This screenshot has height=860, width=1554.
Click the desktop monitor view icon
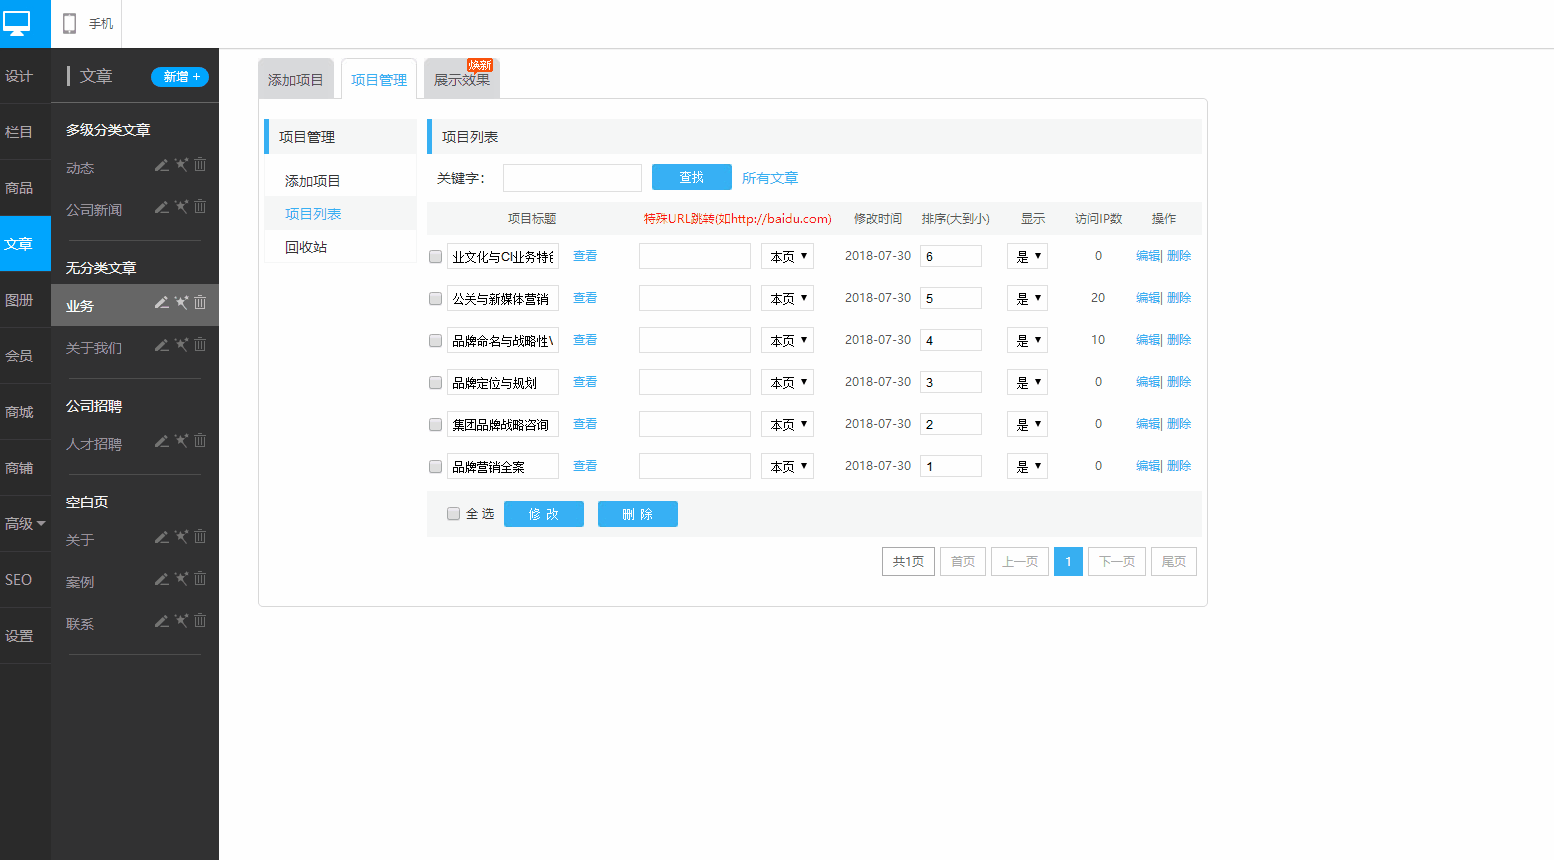[x=17, y=22]
